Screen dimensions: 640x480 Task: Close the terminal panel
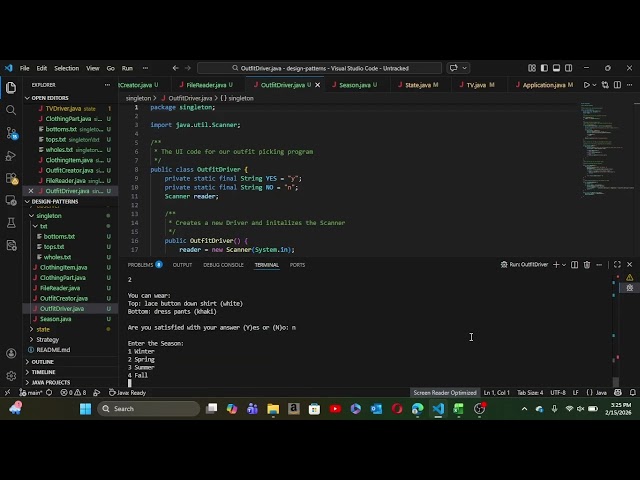click(629, 265)
